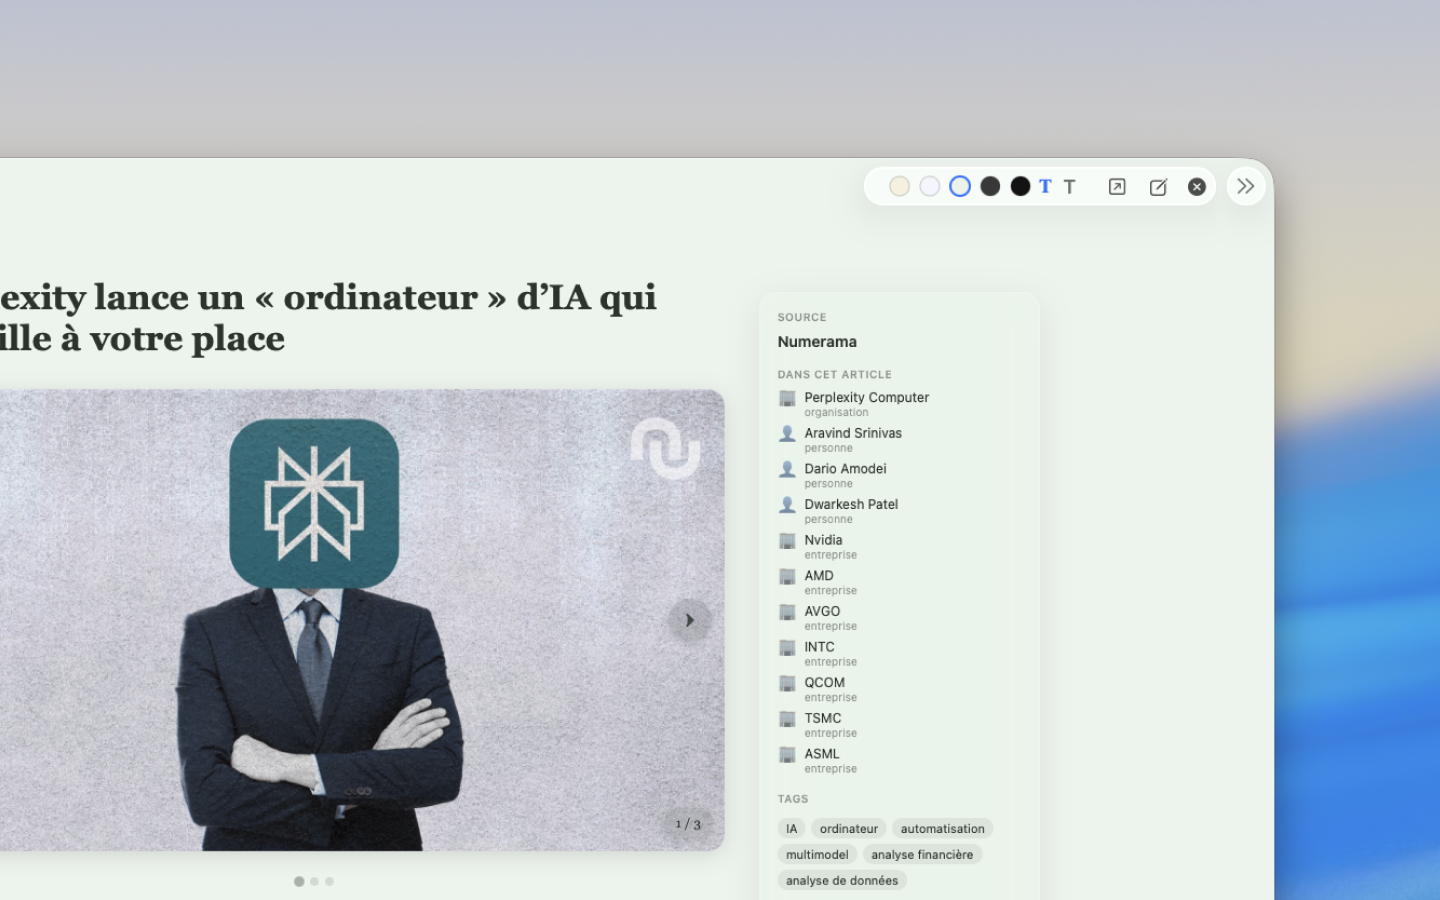The width and height of the screenshot is (1440, 900).
Task: Click the AMD company icon
Action: tap(787, 576)
